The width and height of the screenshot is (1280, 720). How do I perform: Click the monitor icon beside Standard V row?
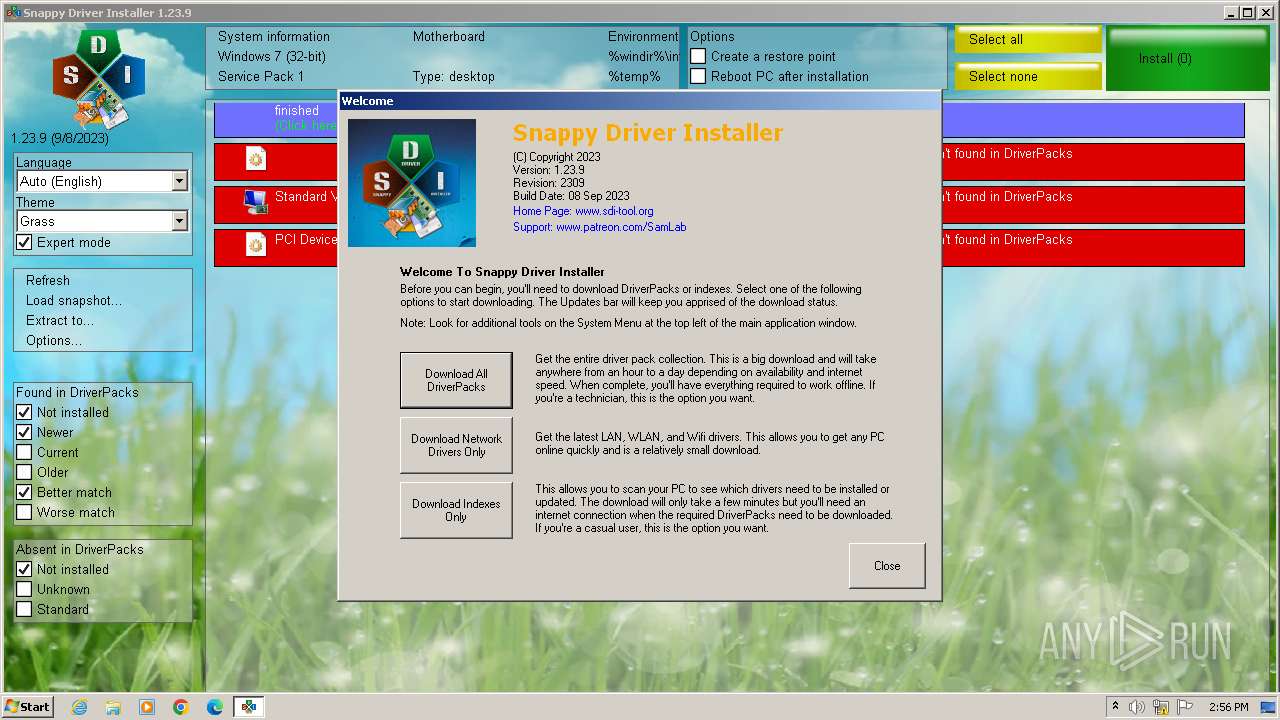256,202
